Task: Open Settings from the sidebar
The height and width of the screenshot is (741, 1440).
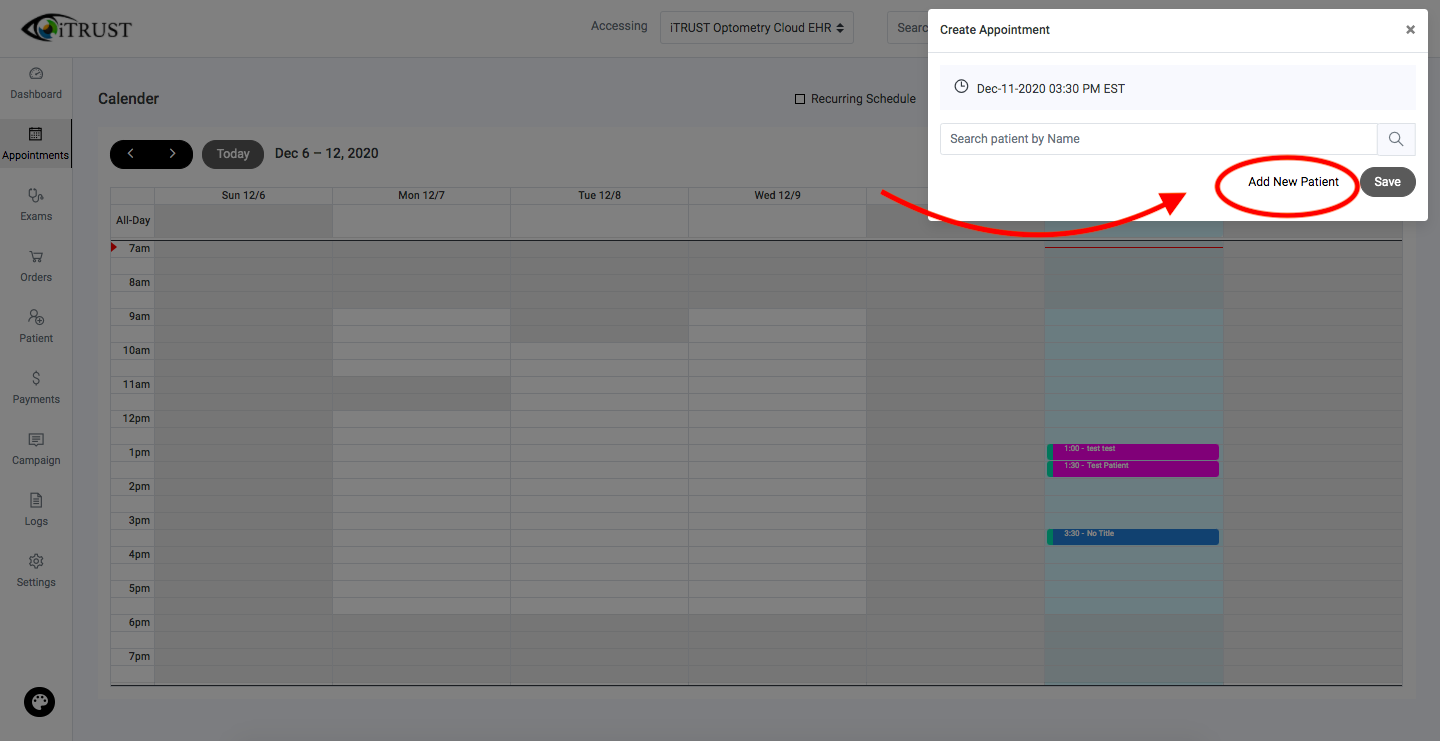Action: click(36, 572)
